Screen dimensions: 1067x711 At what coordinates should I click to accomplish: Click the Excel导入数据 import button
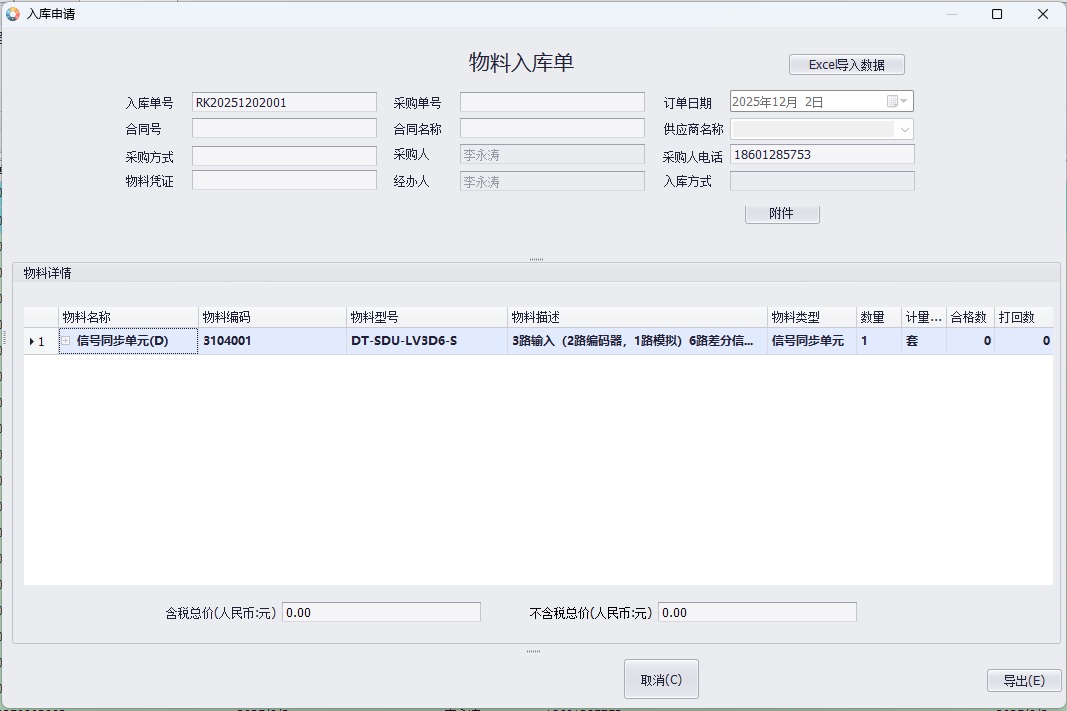click(x=846, y=65)
